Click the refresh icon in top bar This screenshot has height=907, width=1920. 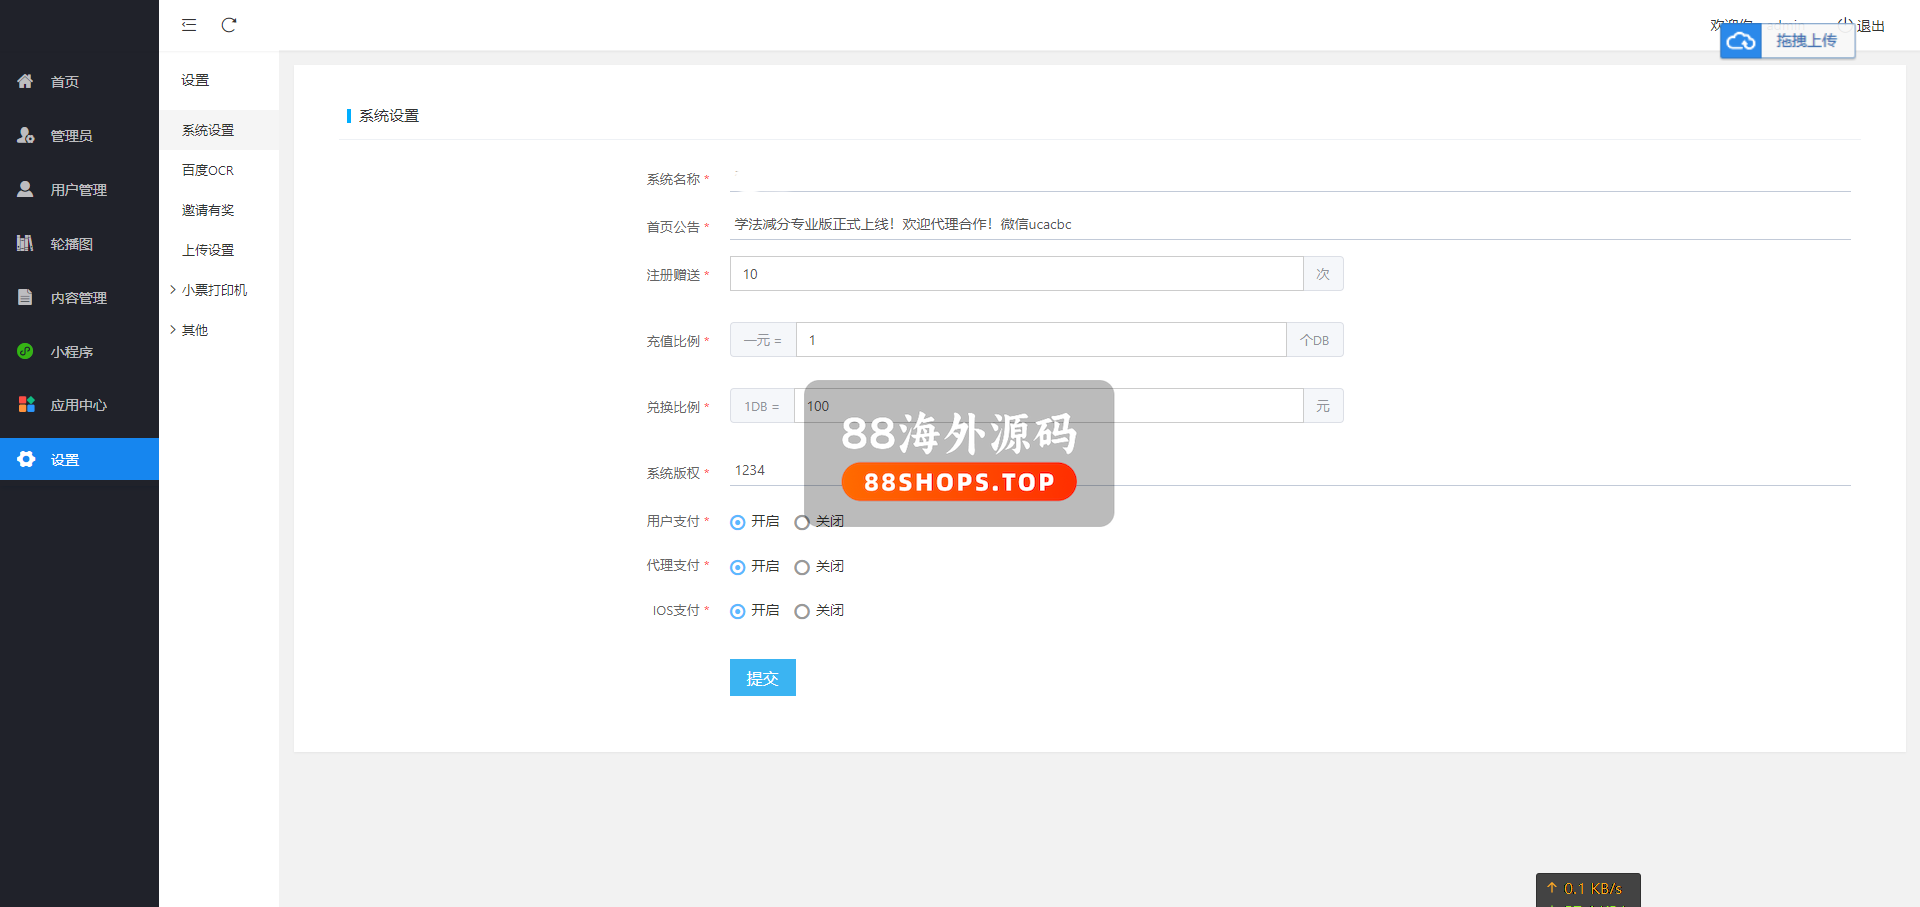pos(229,25)
